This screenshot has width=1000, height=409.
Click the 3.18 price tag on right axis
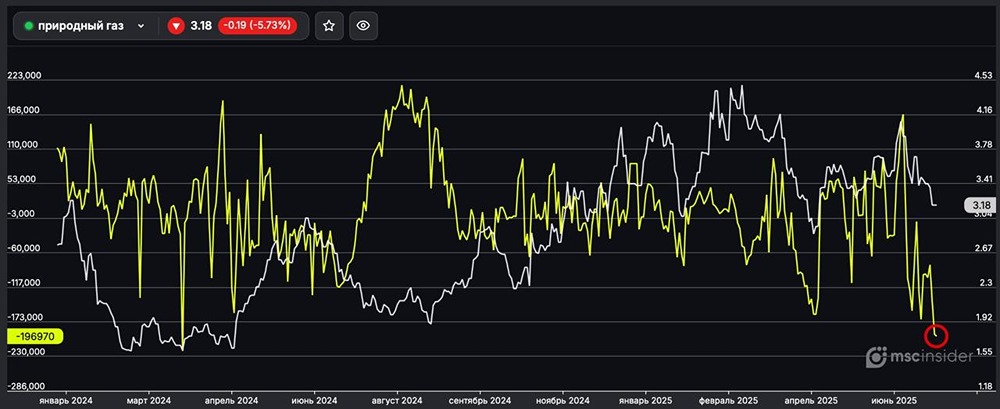pyautogui.click(x=981, y=205)
